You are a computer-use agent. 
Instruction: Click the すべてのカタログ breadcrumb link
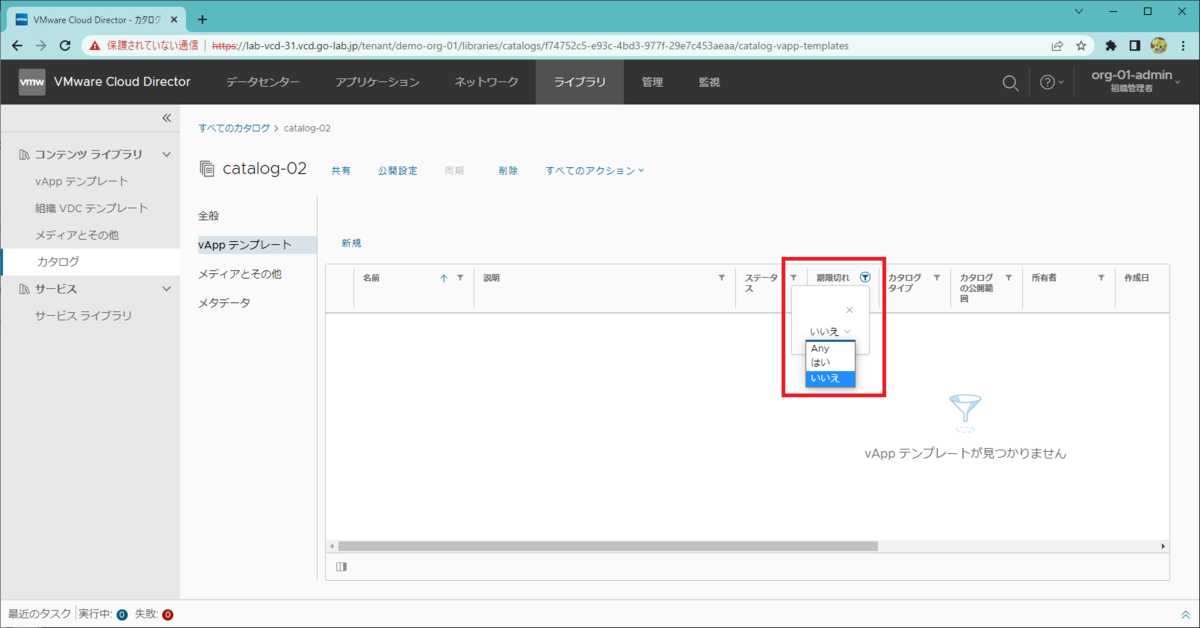[233, 128]
